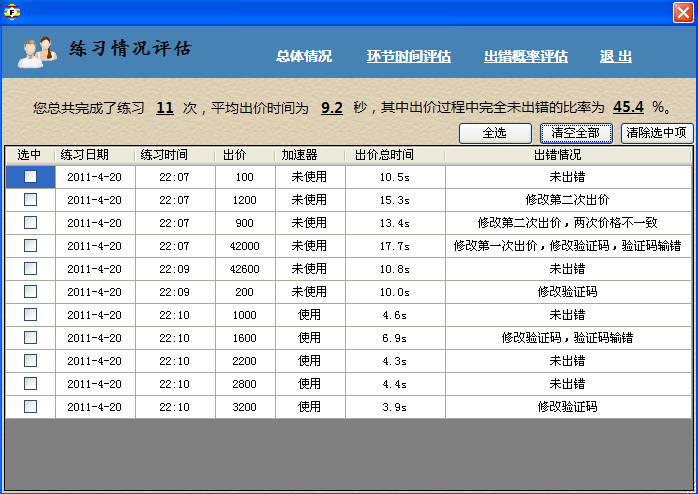Check the row with bid 1600
Viewport: 698px width, 494px height.
[30, 338]
